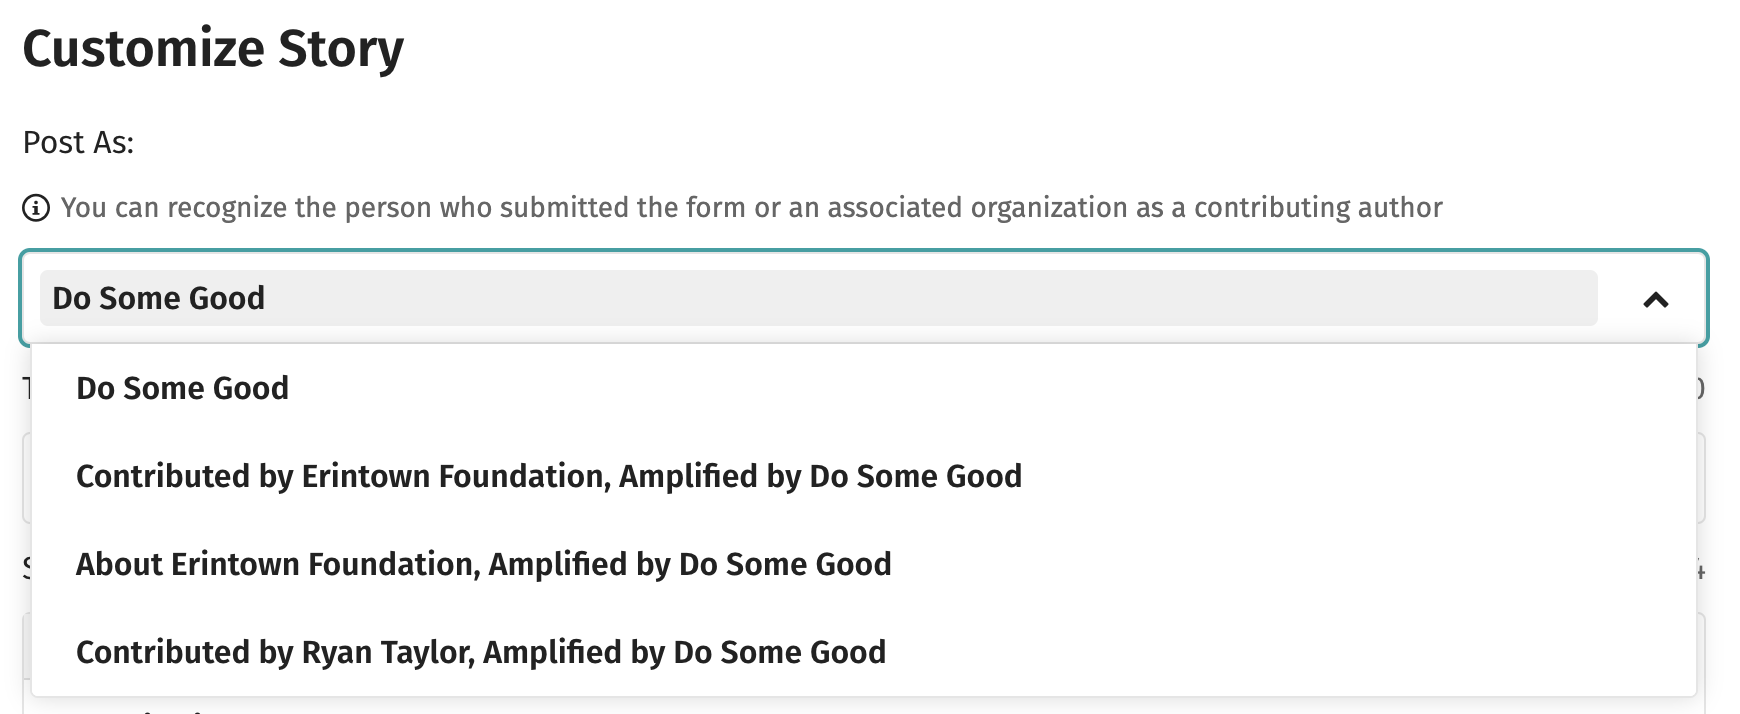The width and height of the screenshot is (1740, 714).
Task: Click the counter parenthesis peeking out at the right edge
Action: tap(1701, 388)
